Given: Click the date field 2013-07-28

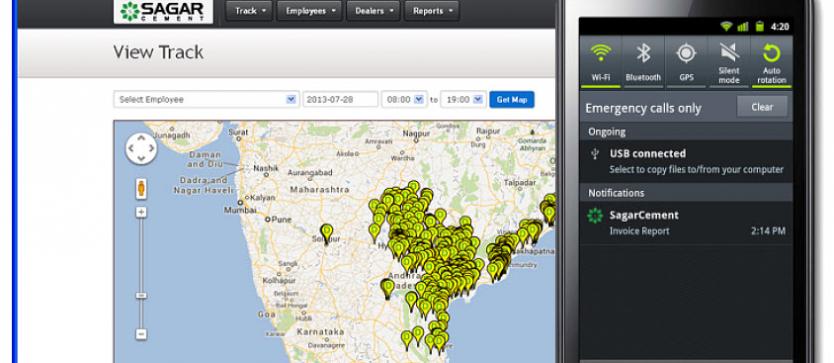Looking at the screenshot, I should 340,100.
